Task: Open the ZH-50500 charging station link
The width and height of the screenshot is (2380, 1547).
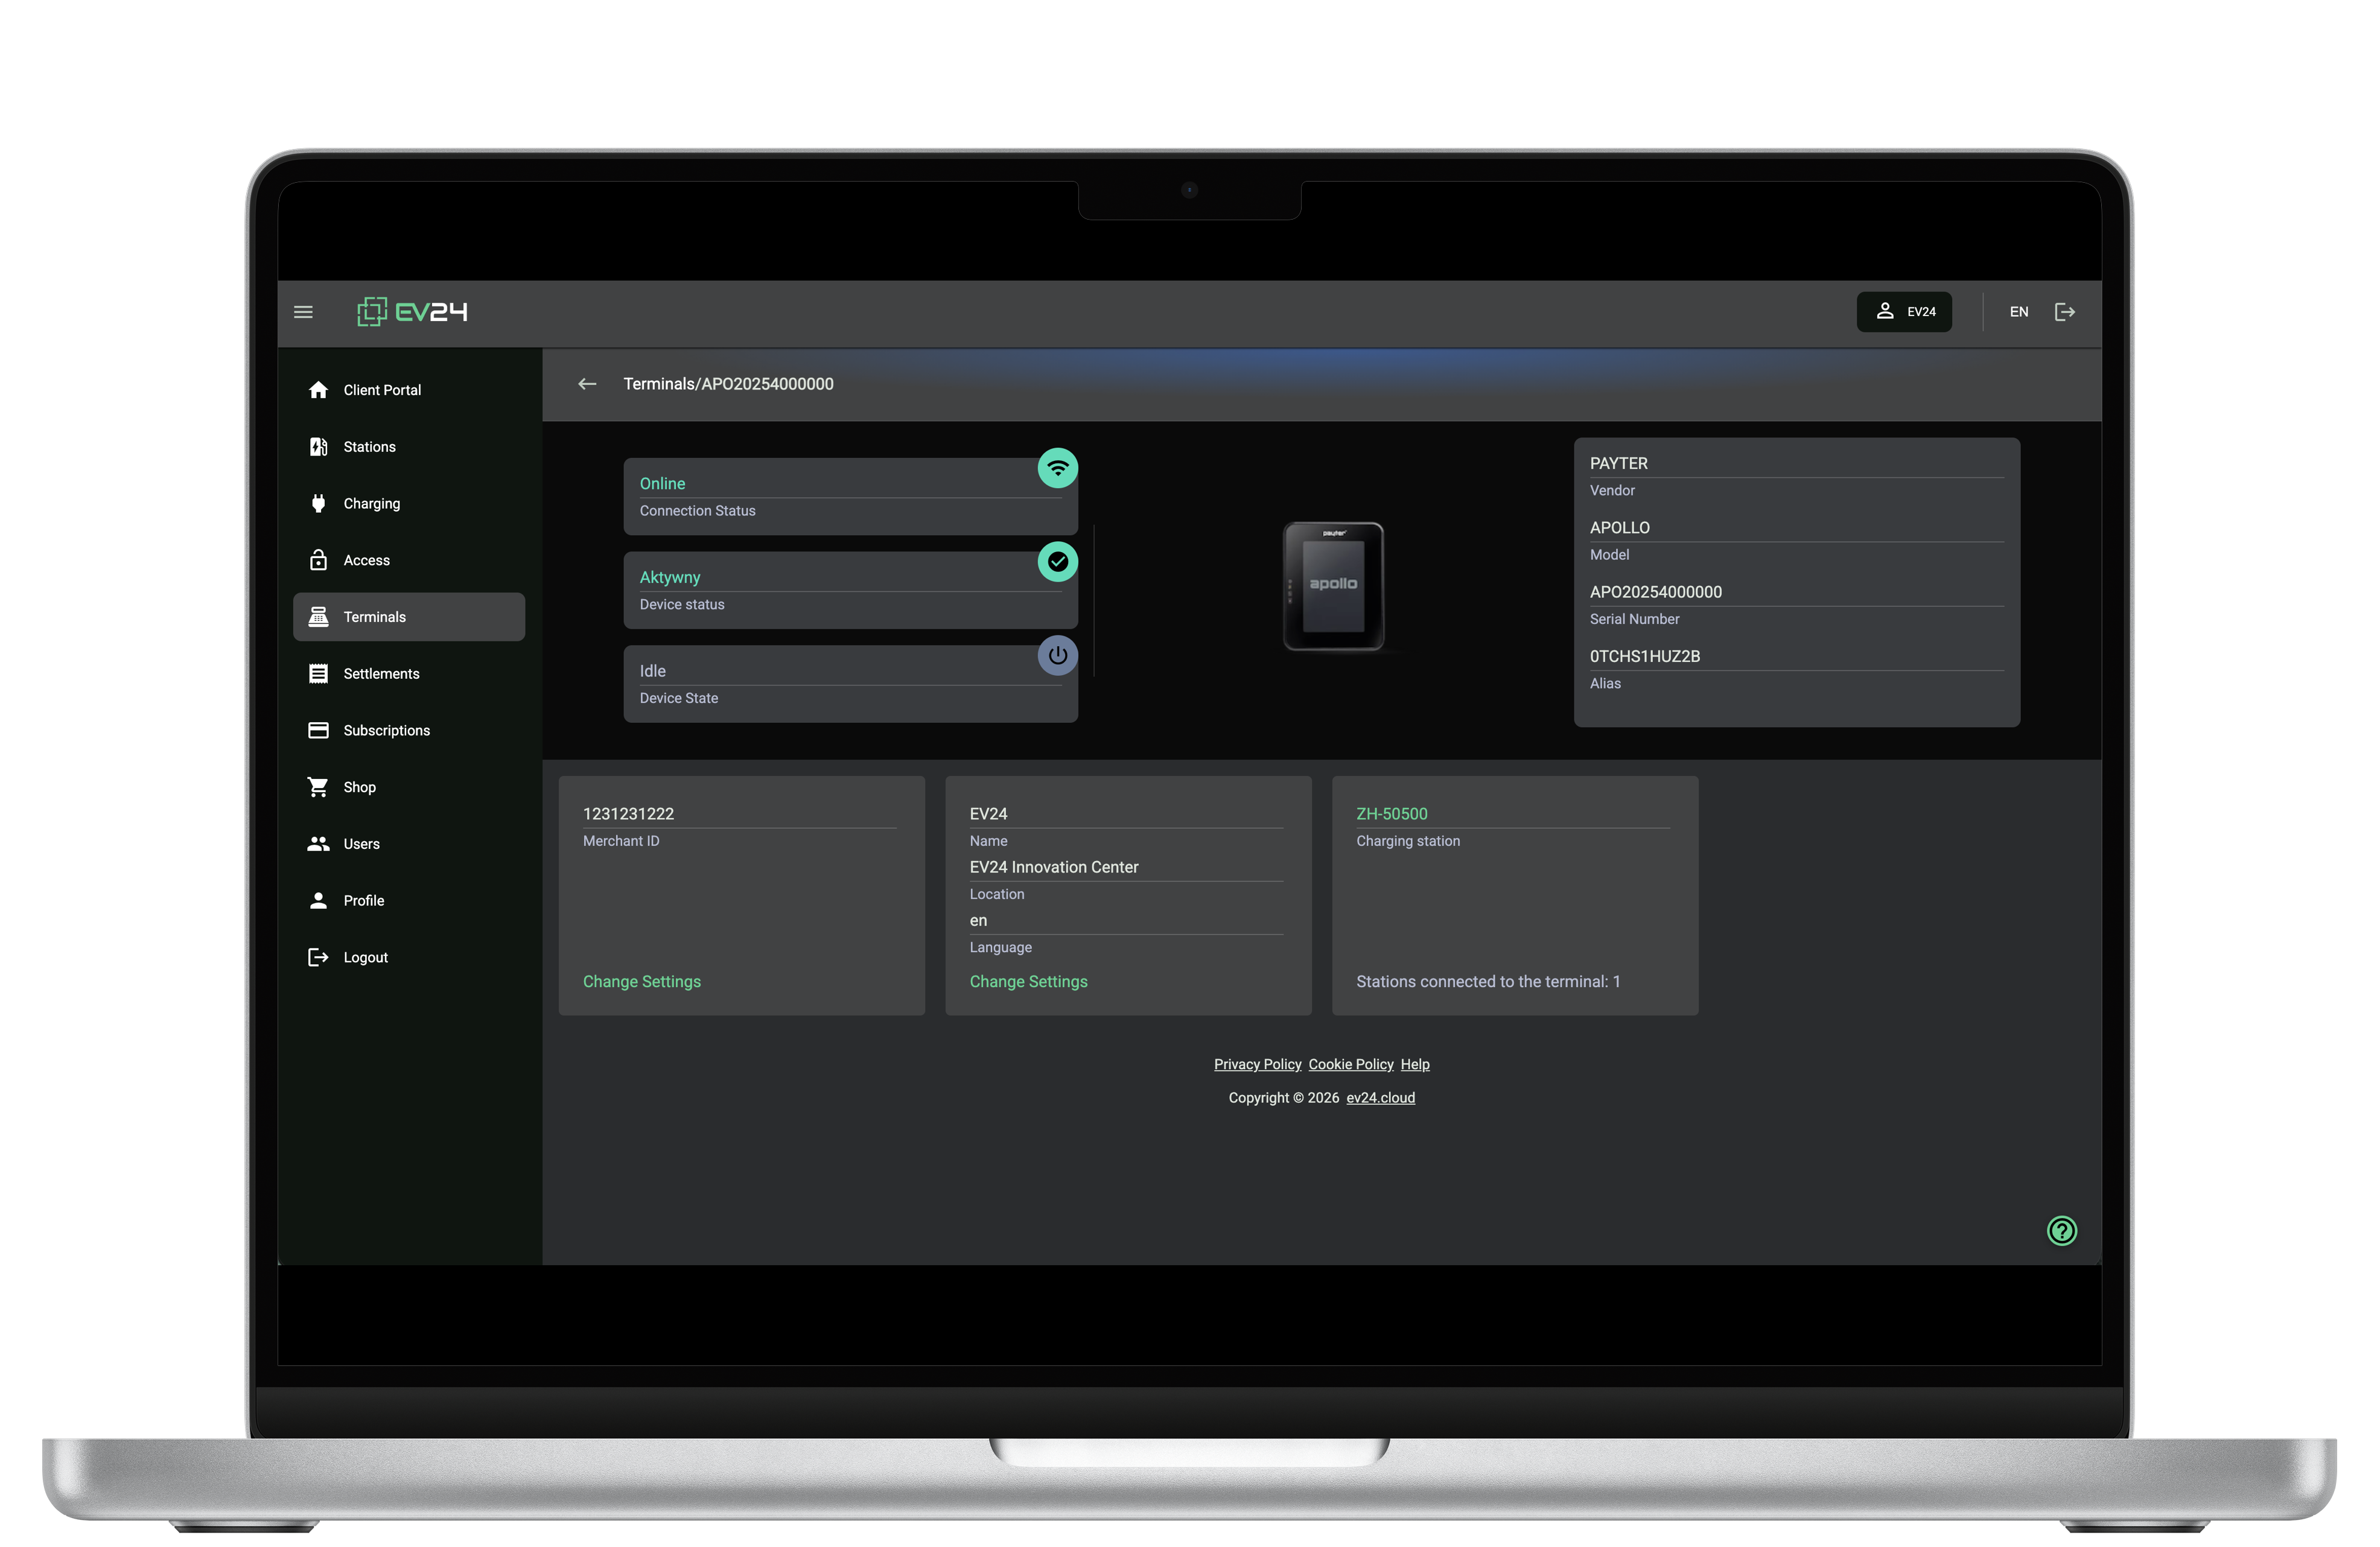Action: (x=1391, y=814)
